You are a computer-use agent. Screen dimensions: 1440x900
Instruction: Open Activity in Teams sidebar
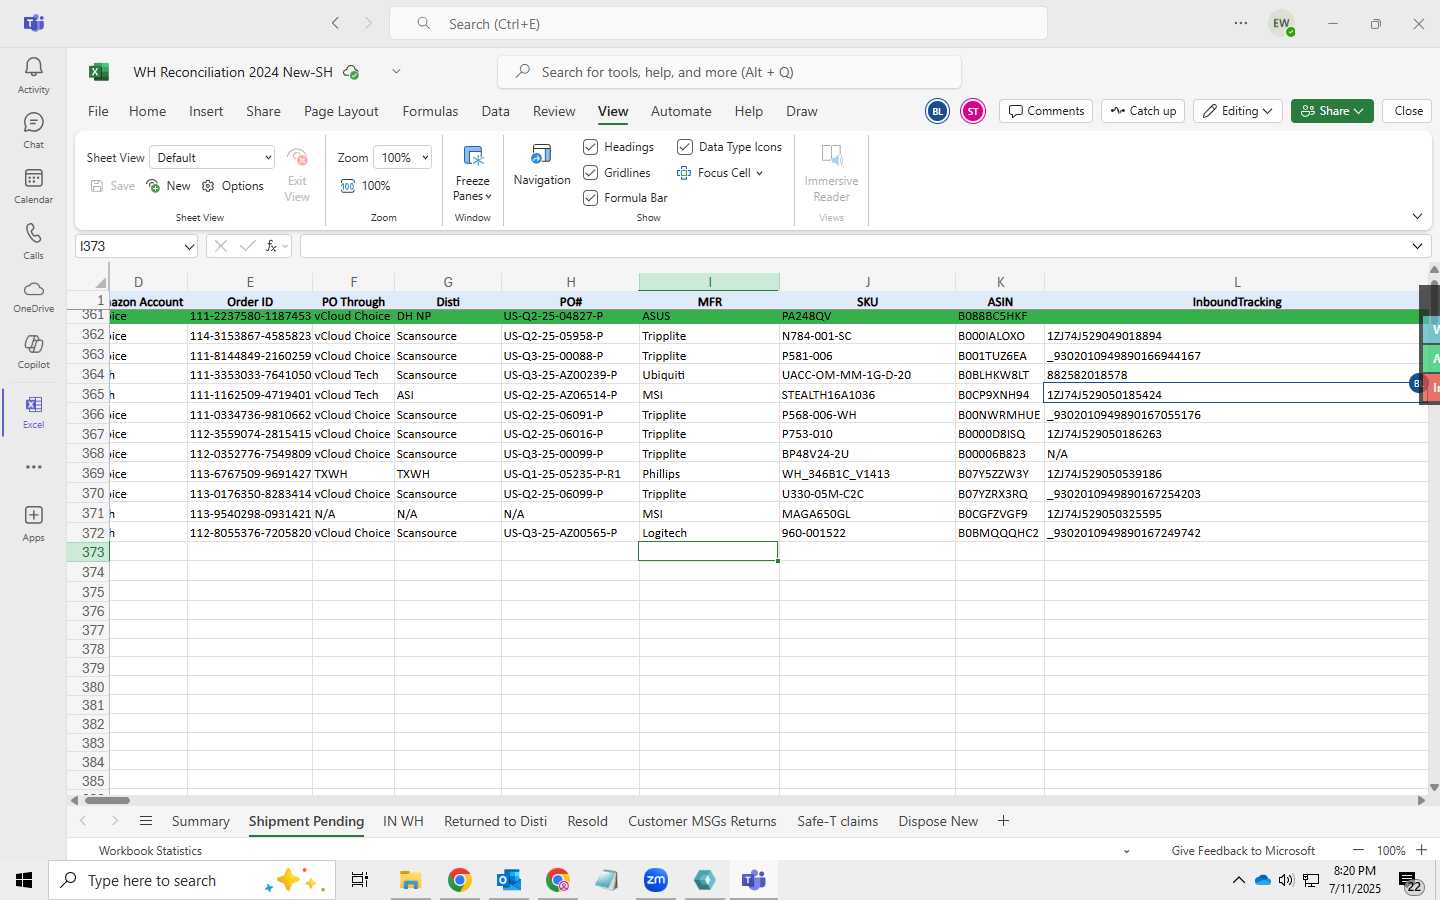pos(33,75)
